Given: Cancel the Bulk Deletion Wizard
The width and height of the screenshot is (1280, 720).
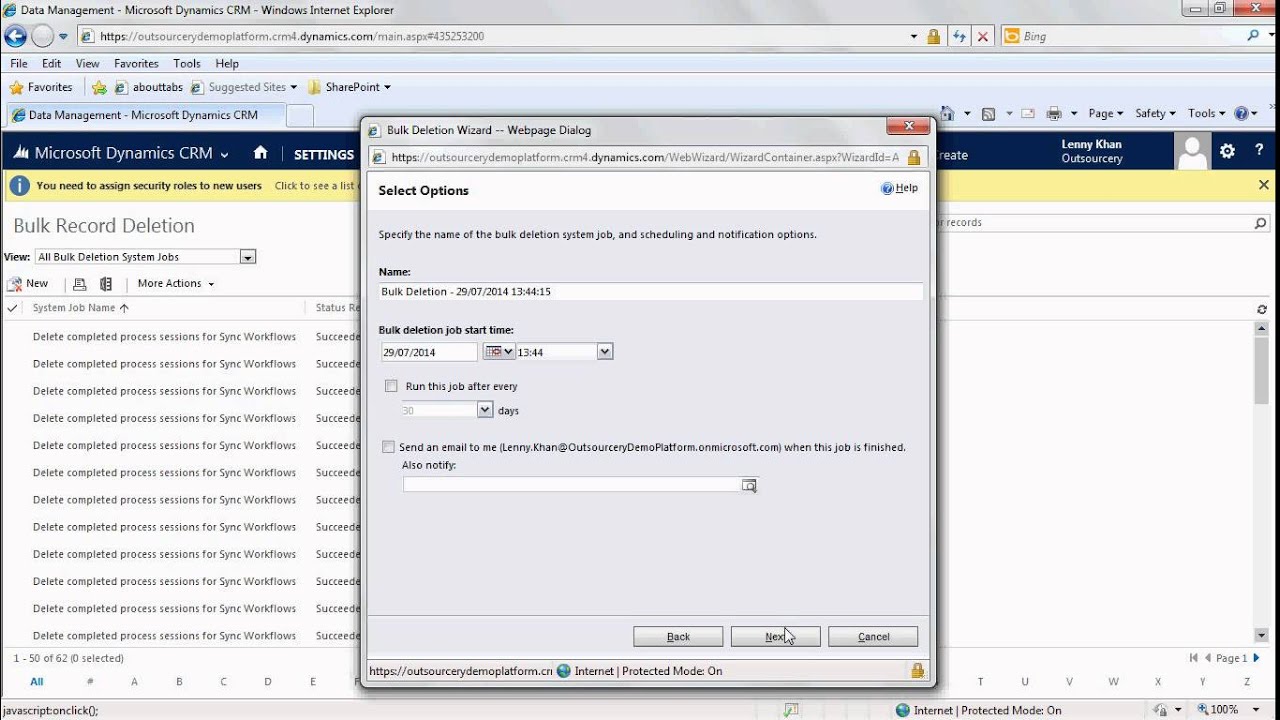Looking at the screenshot, I should (x=873, y=636).
